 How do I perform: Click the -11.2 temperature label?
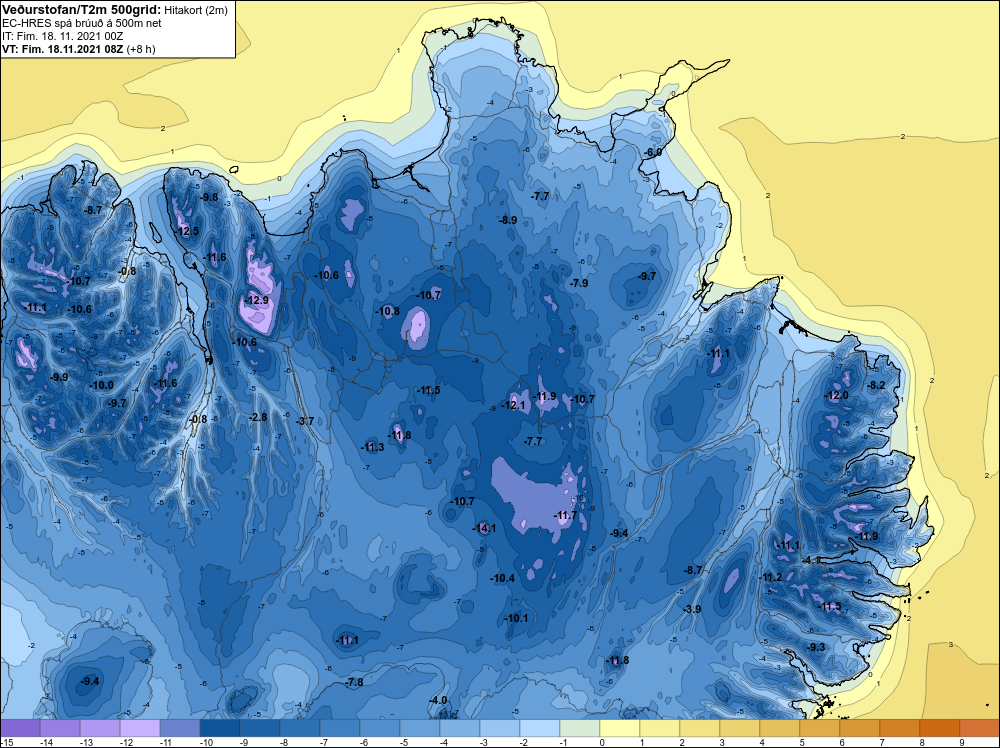[771, 577]
